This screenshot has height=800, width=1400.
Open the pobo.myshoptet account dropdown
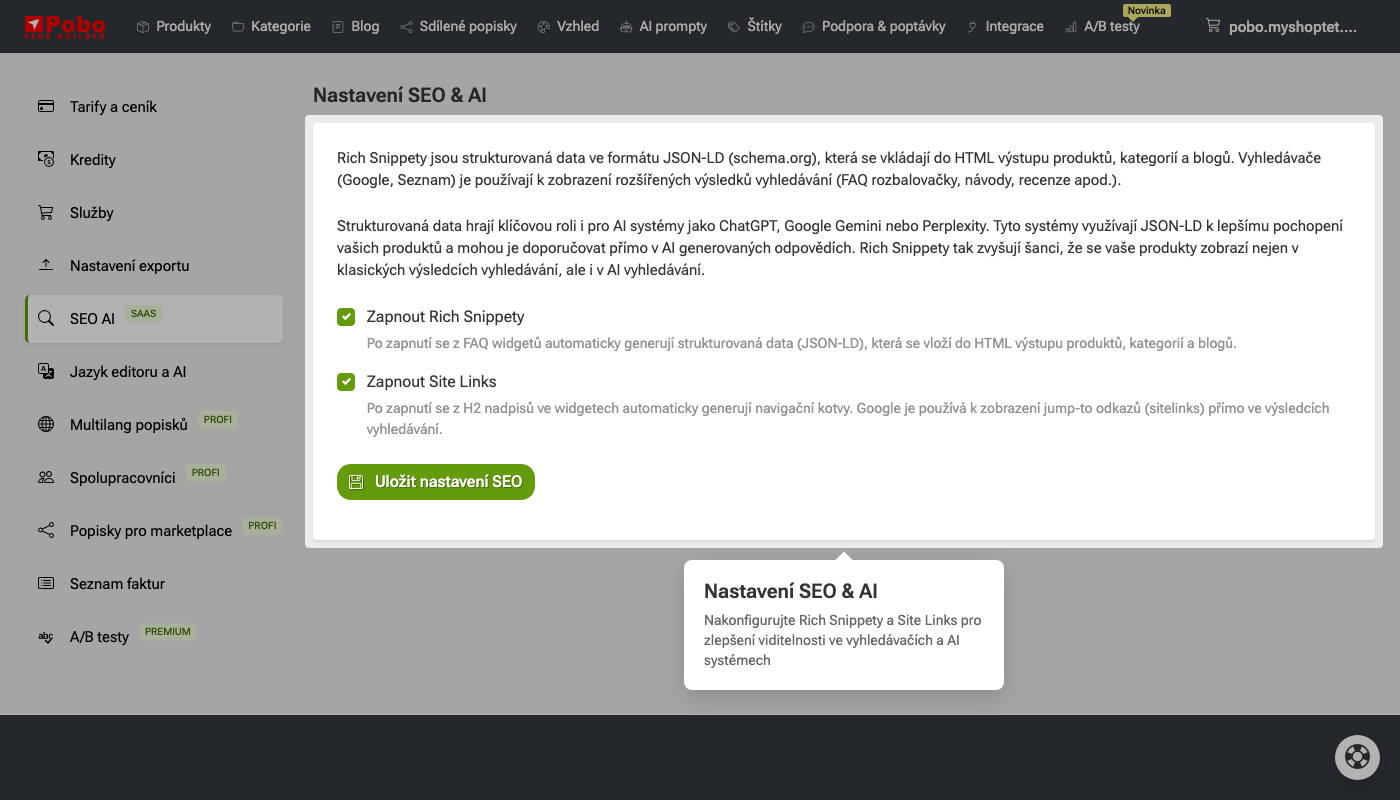pos(1282,27)
